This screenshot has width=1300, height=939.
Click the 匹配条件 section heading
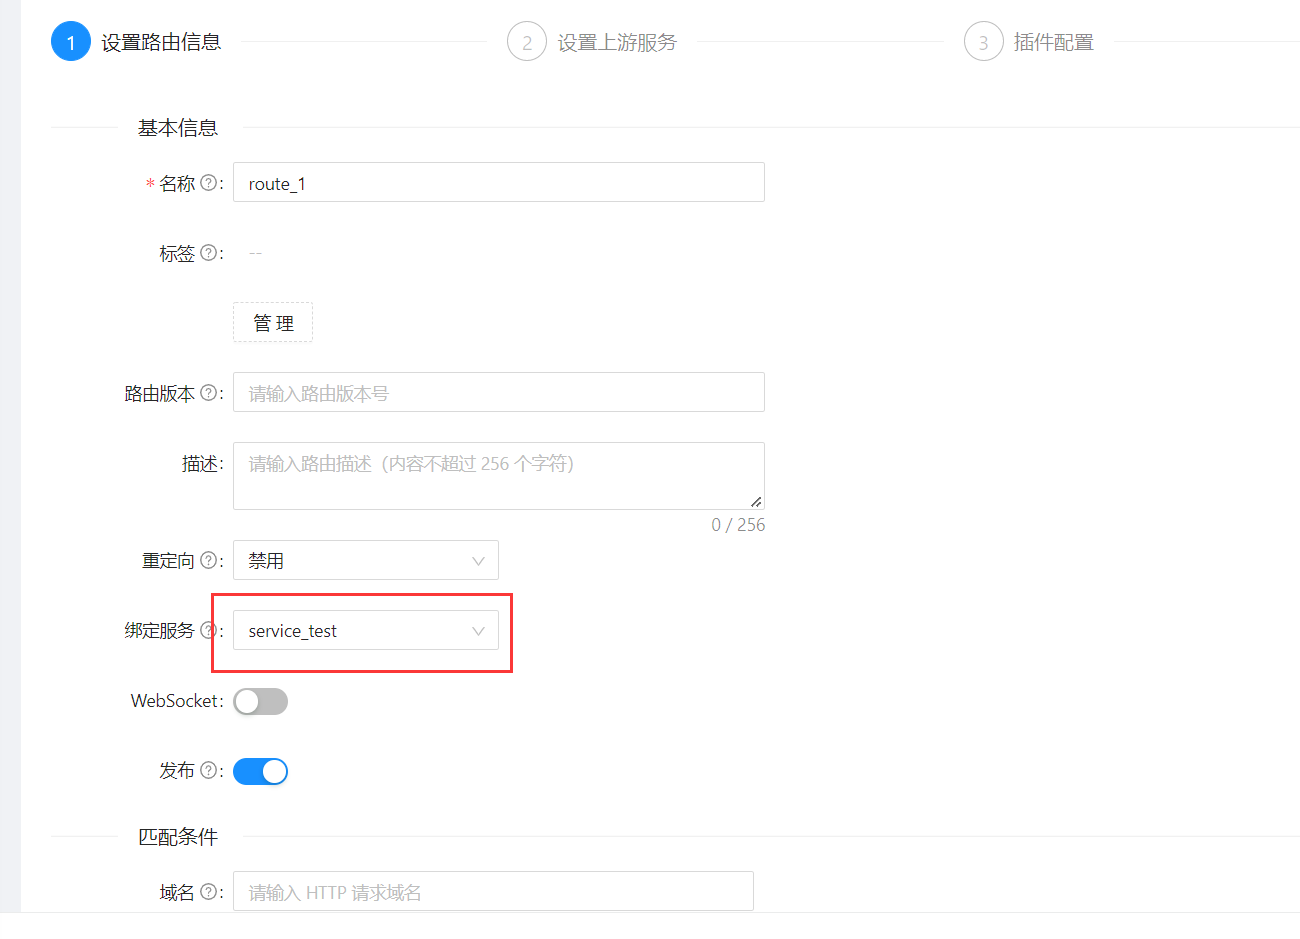tap(178, 837)
